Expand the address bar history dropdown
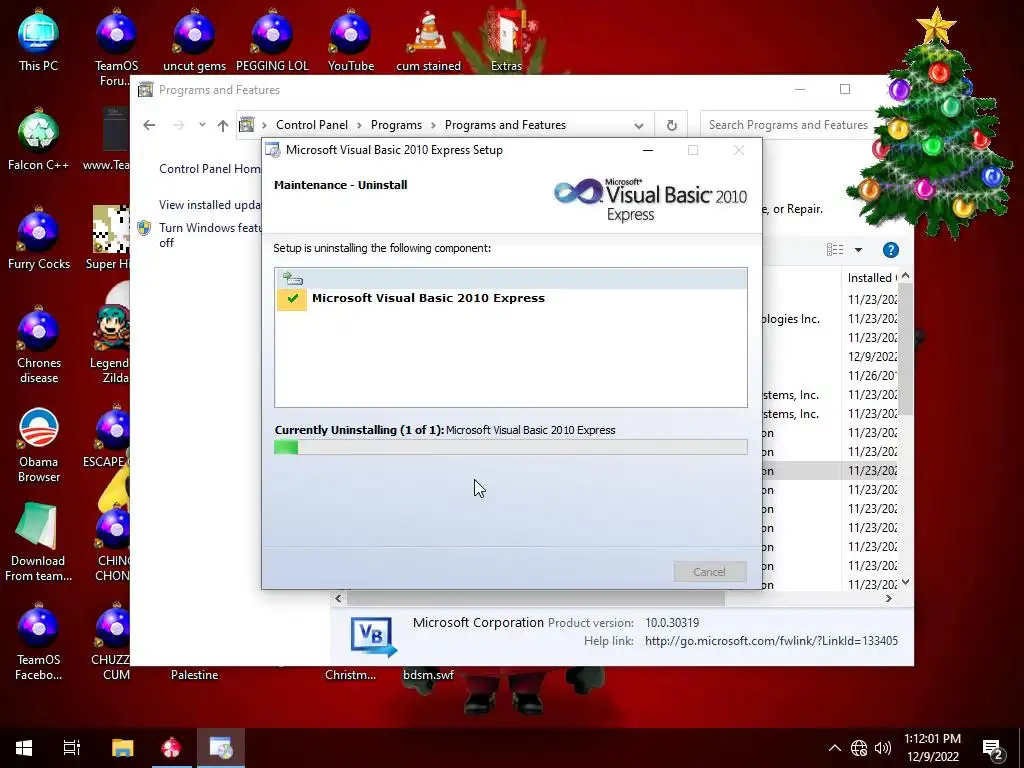 tap(639, 125)
